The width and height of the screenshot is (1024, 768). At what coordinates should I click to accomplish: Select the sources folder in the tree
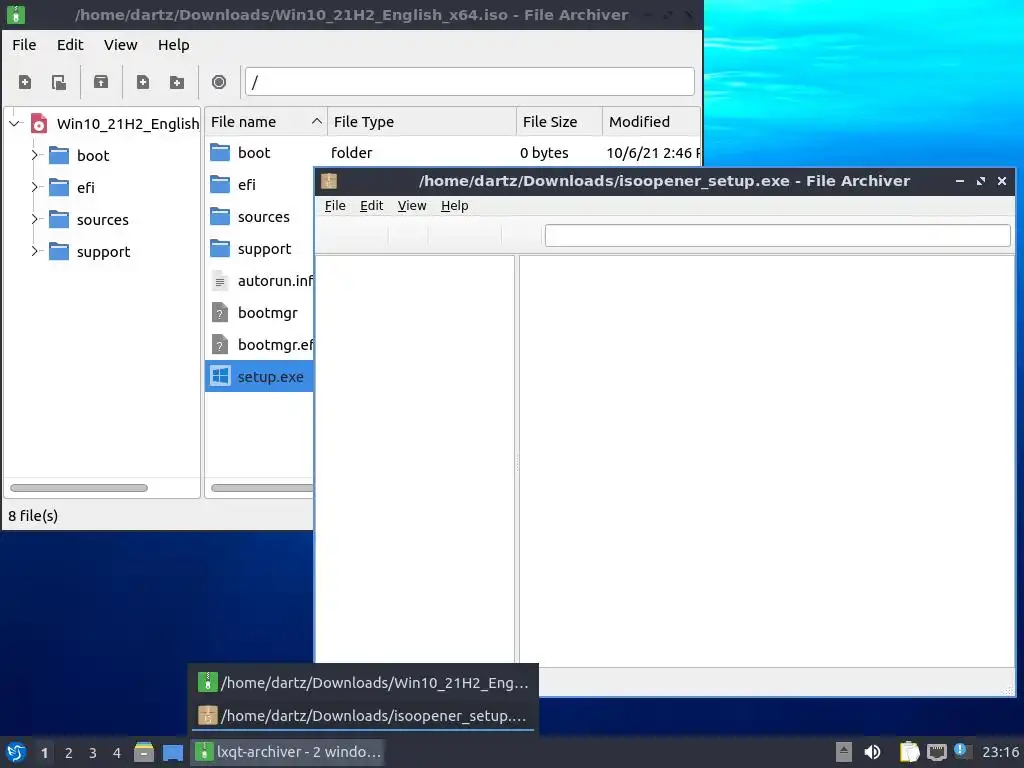pos(103,219)
